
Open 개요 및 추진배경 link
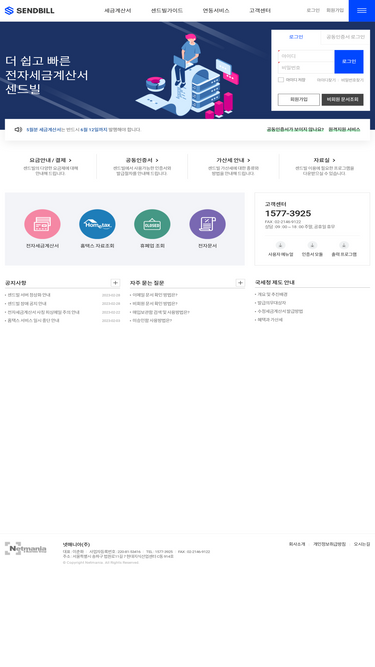coord(272,294)
